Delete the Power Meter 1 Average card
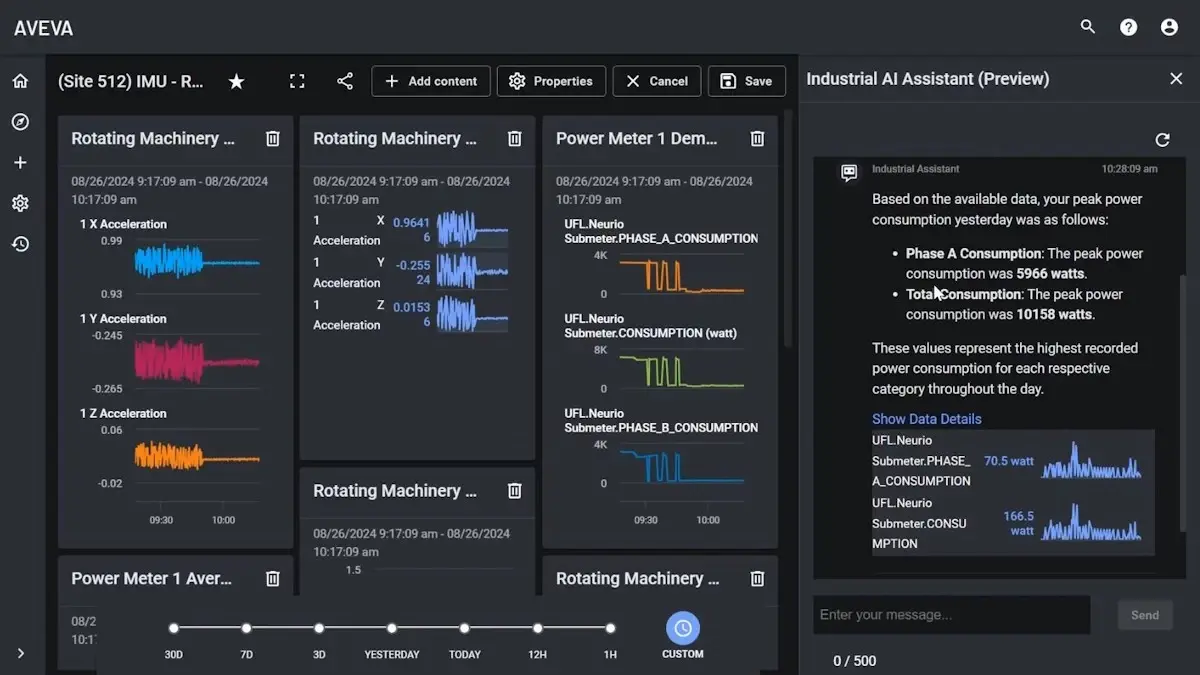 272,579
